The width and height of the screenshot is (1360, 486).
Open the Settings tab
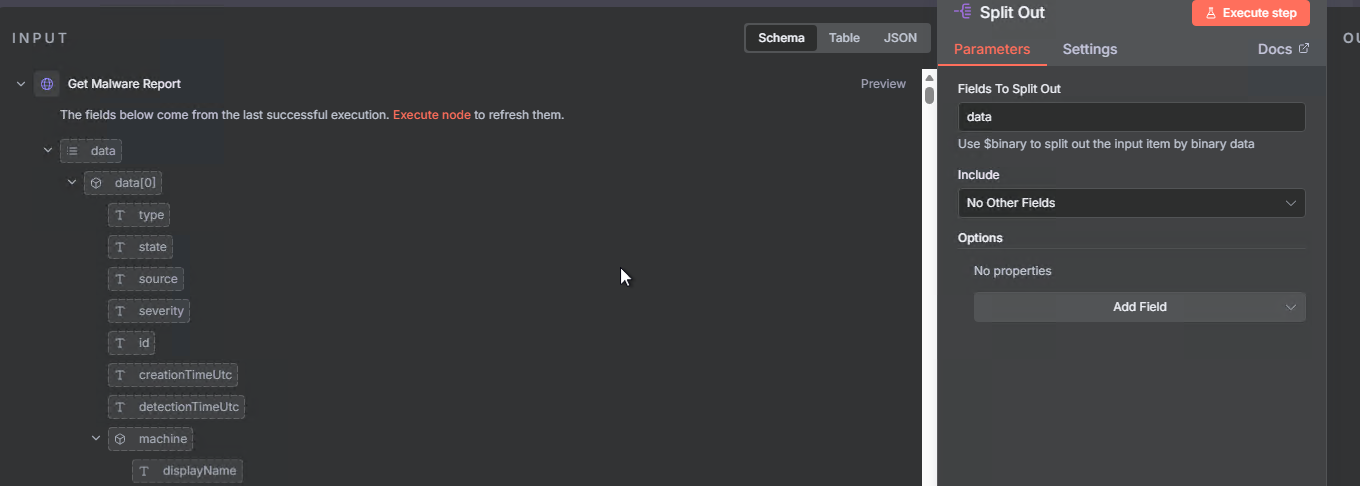(x=1089, y=49)
